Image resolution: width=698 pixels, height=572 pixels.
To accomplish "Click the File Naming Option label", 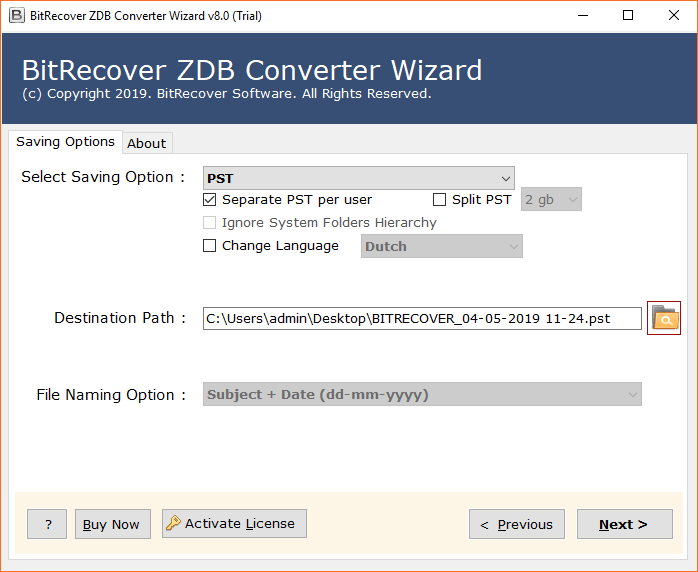I will [x=111, y=395].
